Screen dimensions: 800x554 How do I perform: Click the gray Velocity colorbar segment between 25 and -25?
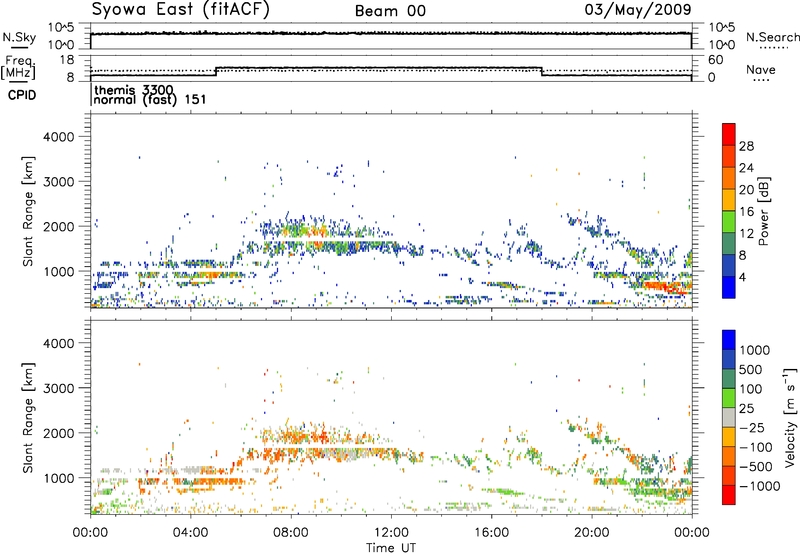(729, 417)
